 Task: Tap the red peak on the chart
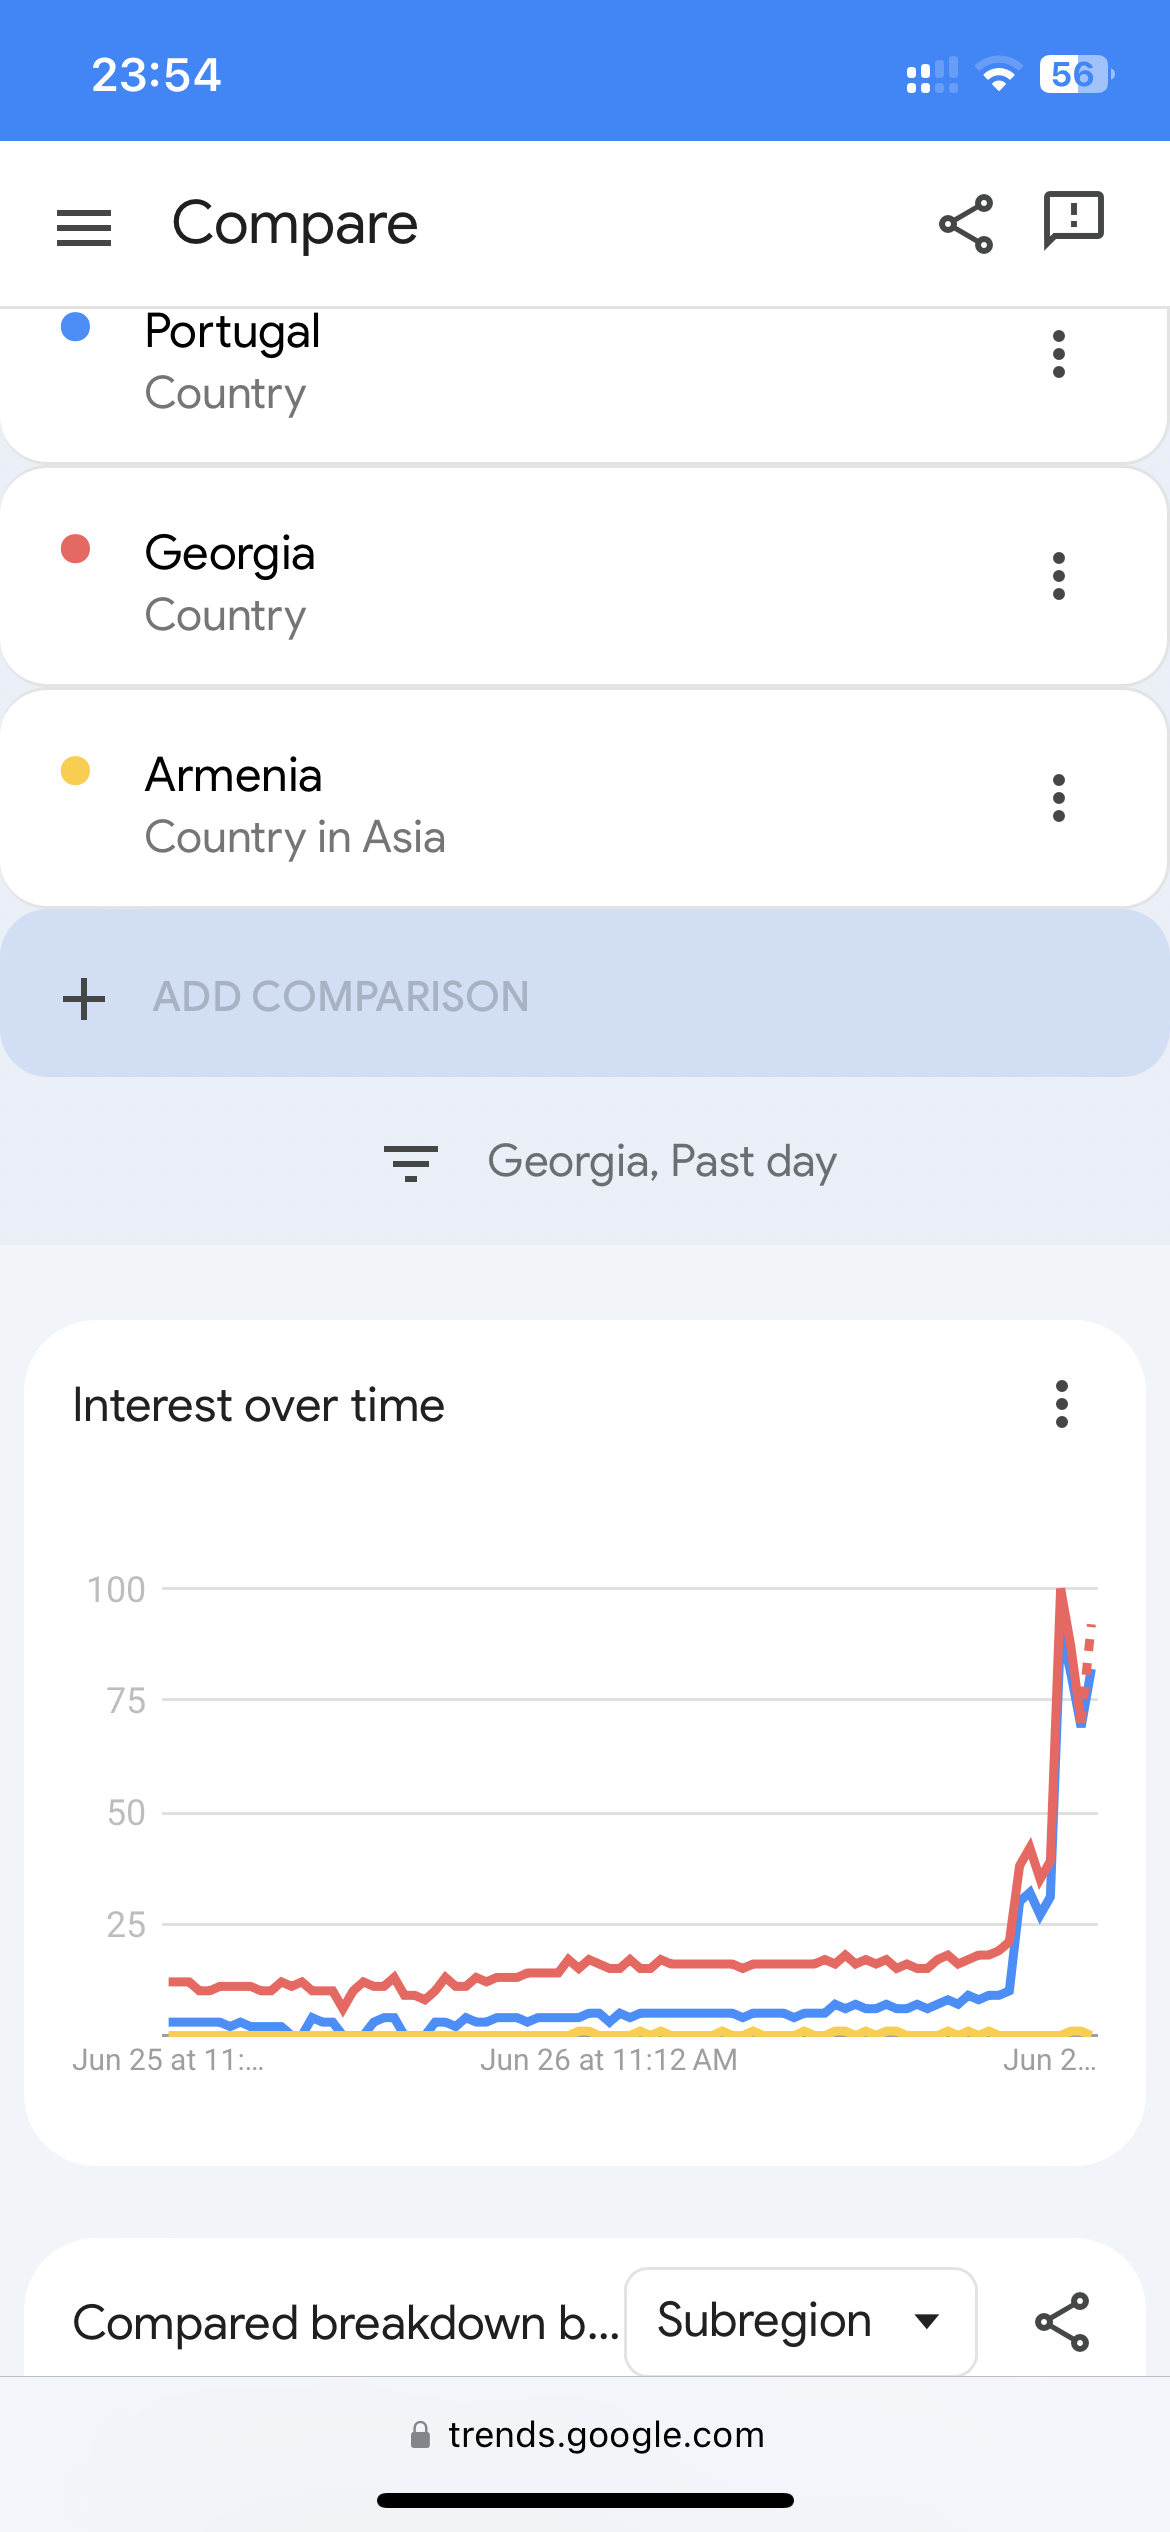coord(1061,1590)
